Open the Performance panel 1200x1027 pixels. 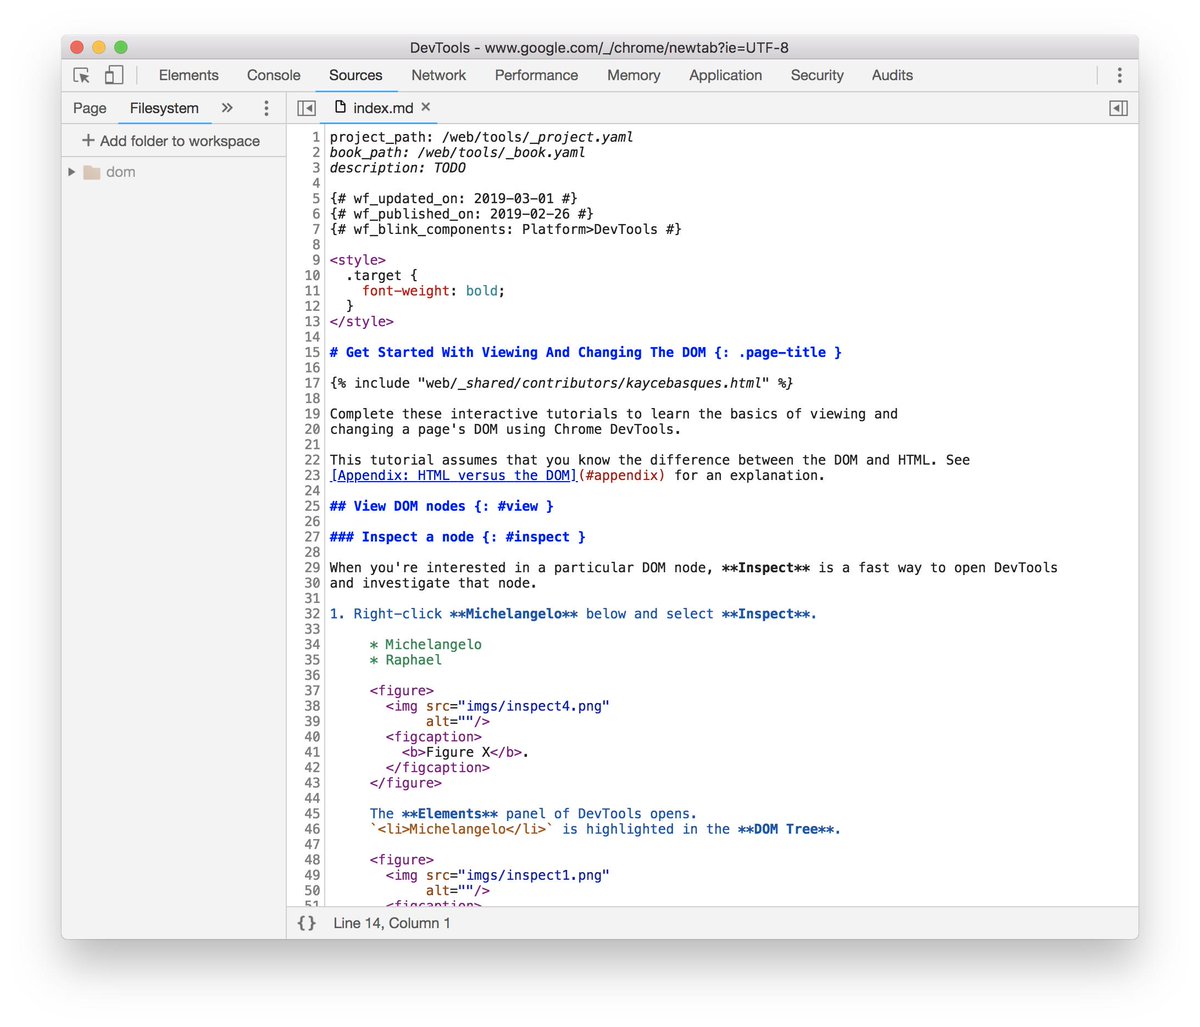pos(536,75)
